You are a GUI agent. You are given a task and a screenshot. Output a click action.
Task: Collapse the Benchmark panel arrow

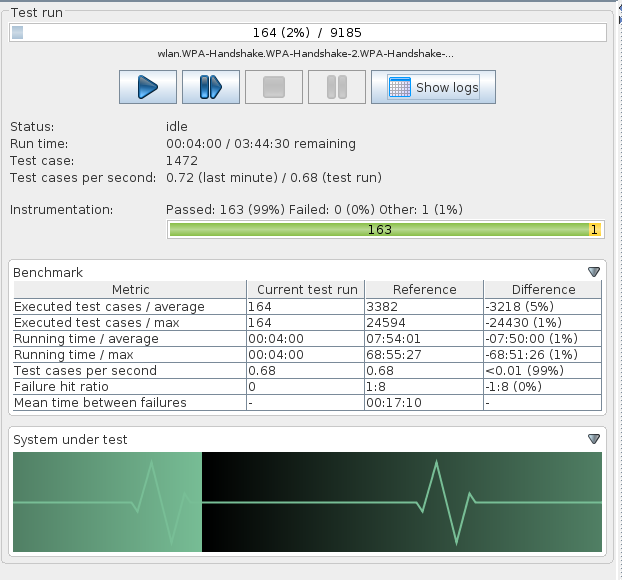coord(593,272)
